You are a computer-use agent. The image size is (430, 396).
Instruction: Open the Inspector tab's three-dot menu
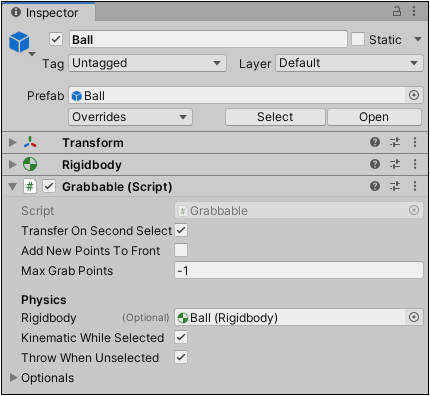tap(414, 11)
